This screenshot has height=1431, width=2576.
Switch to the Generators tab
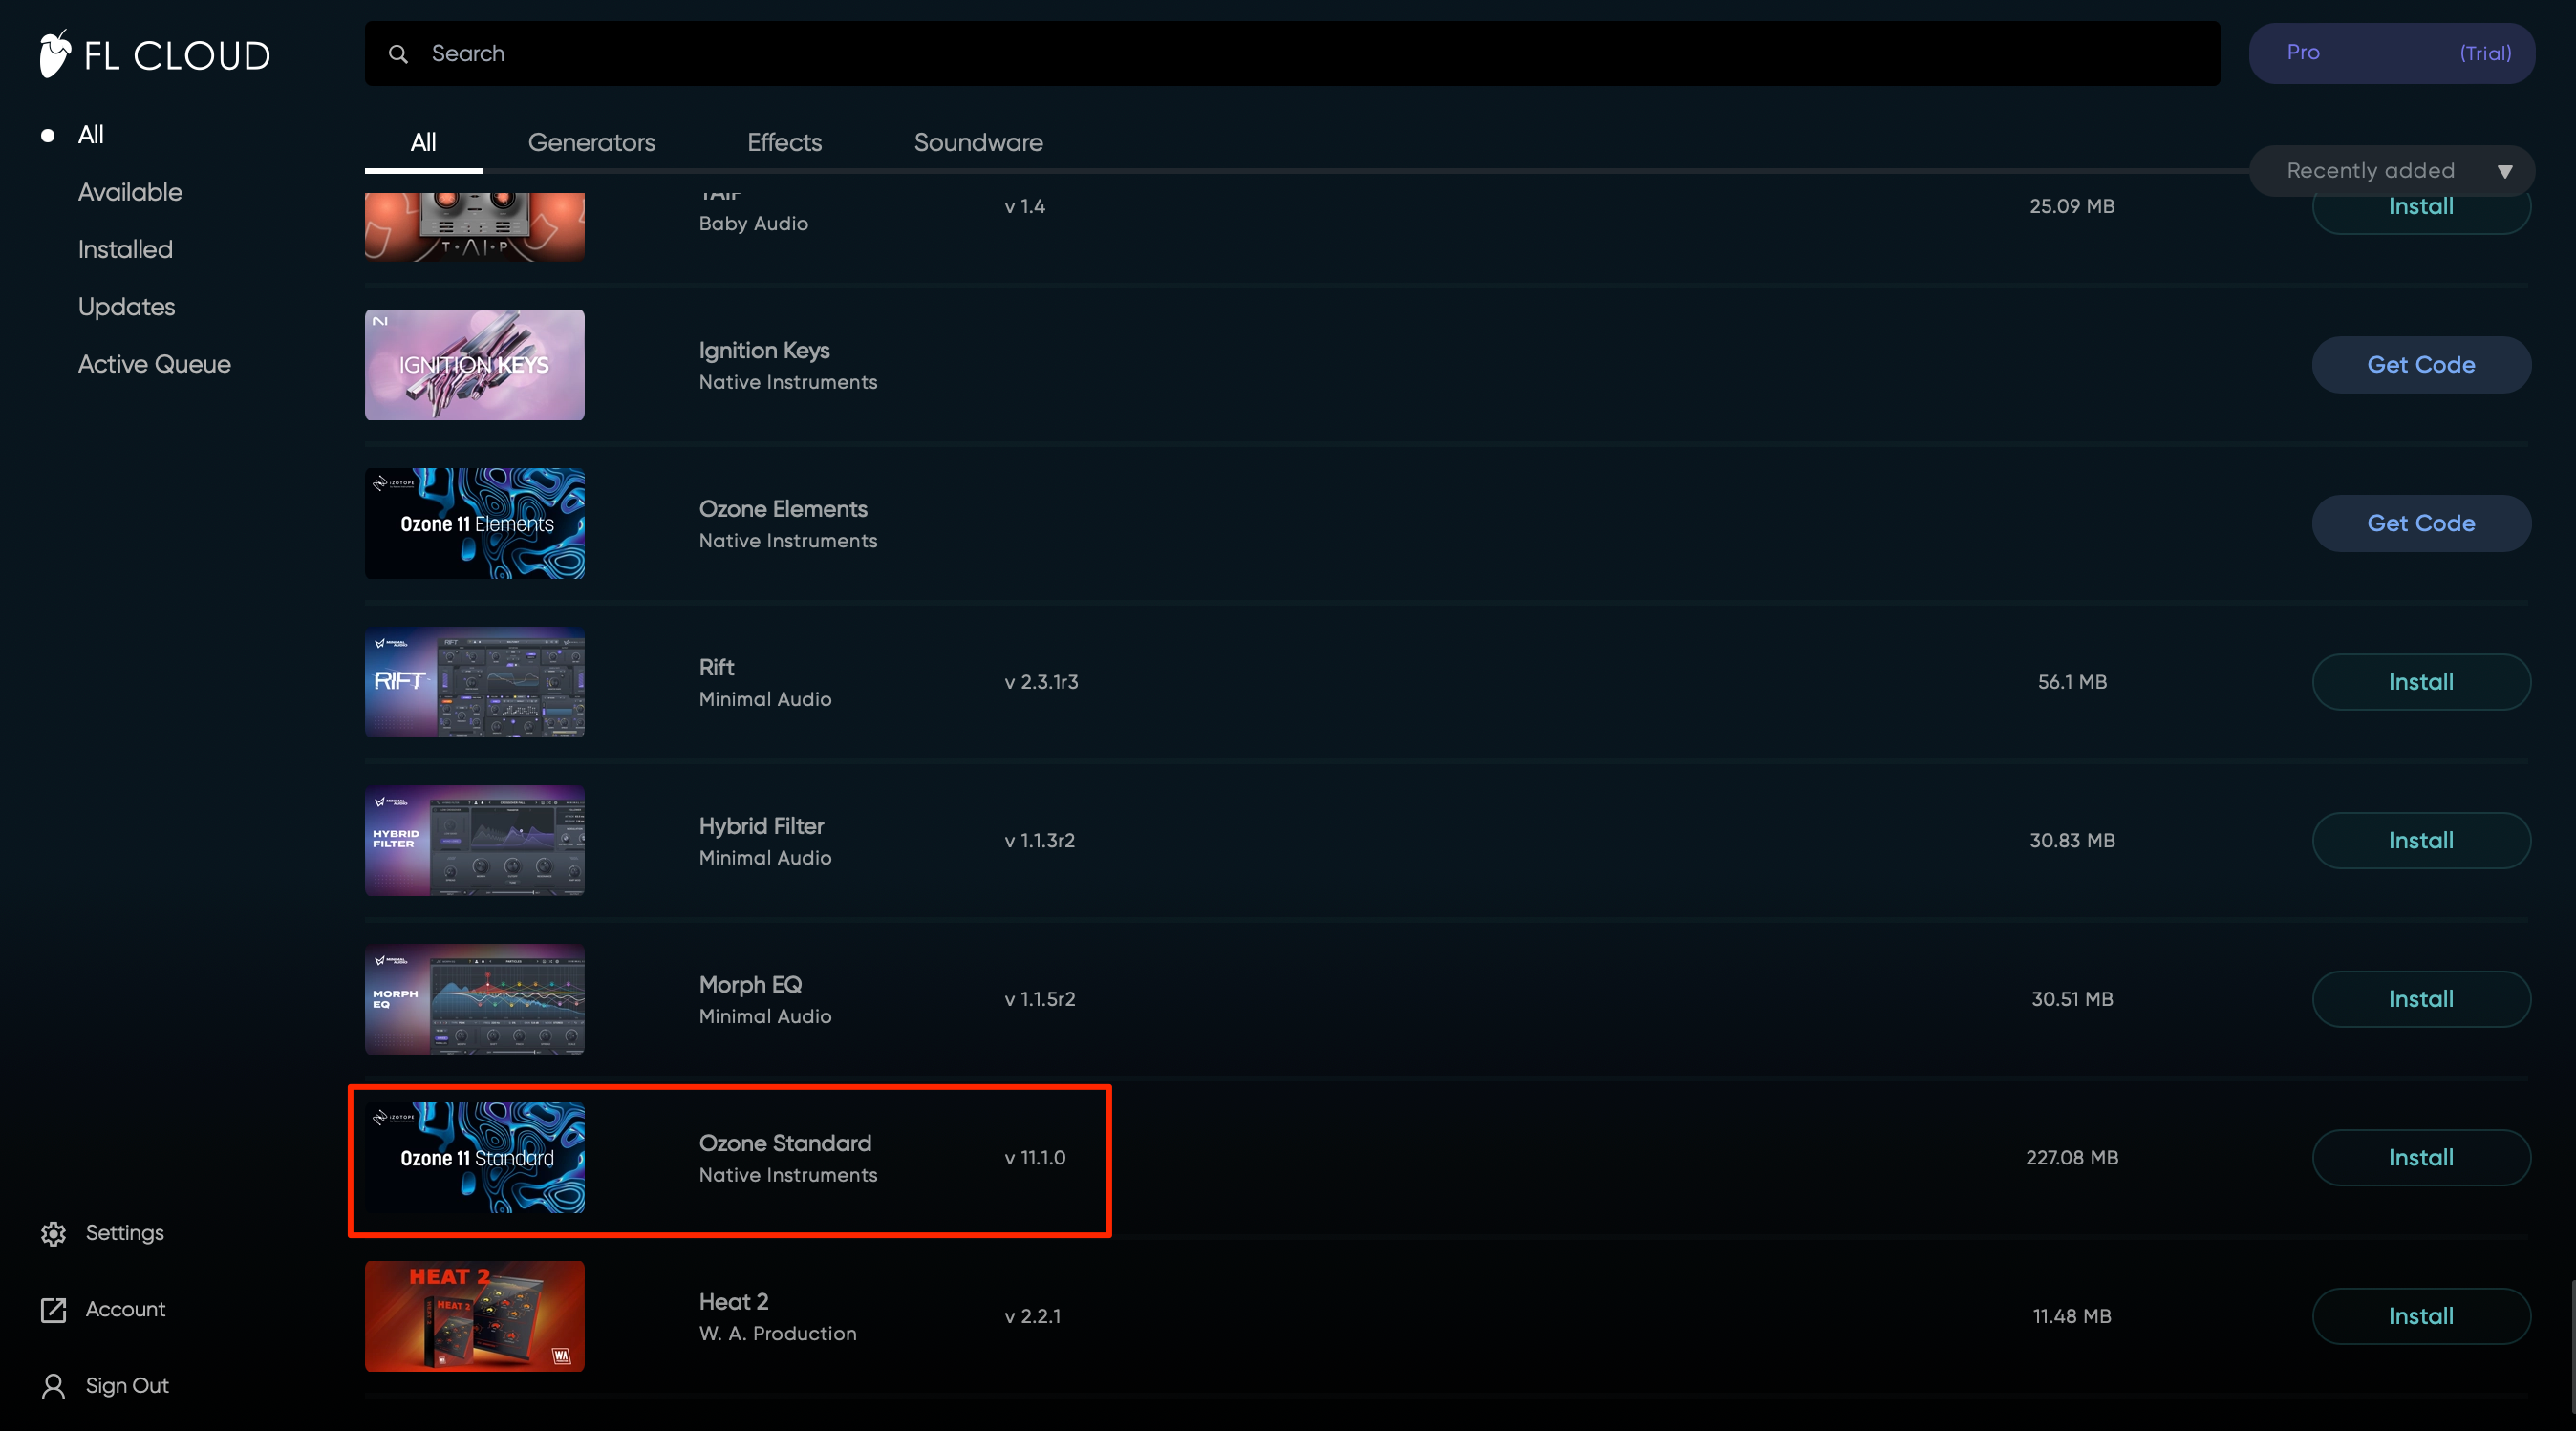591,143
